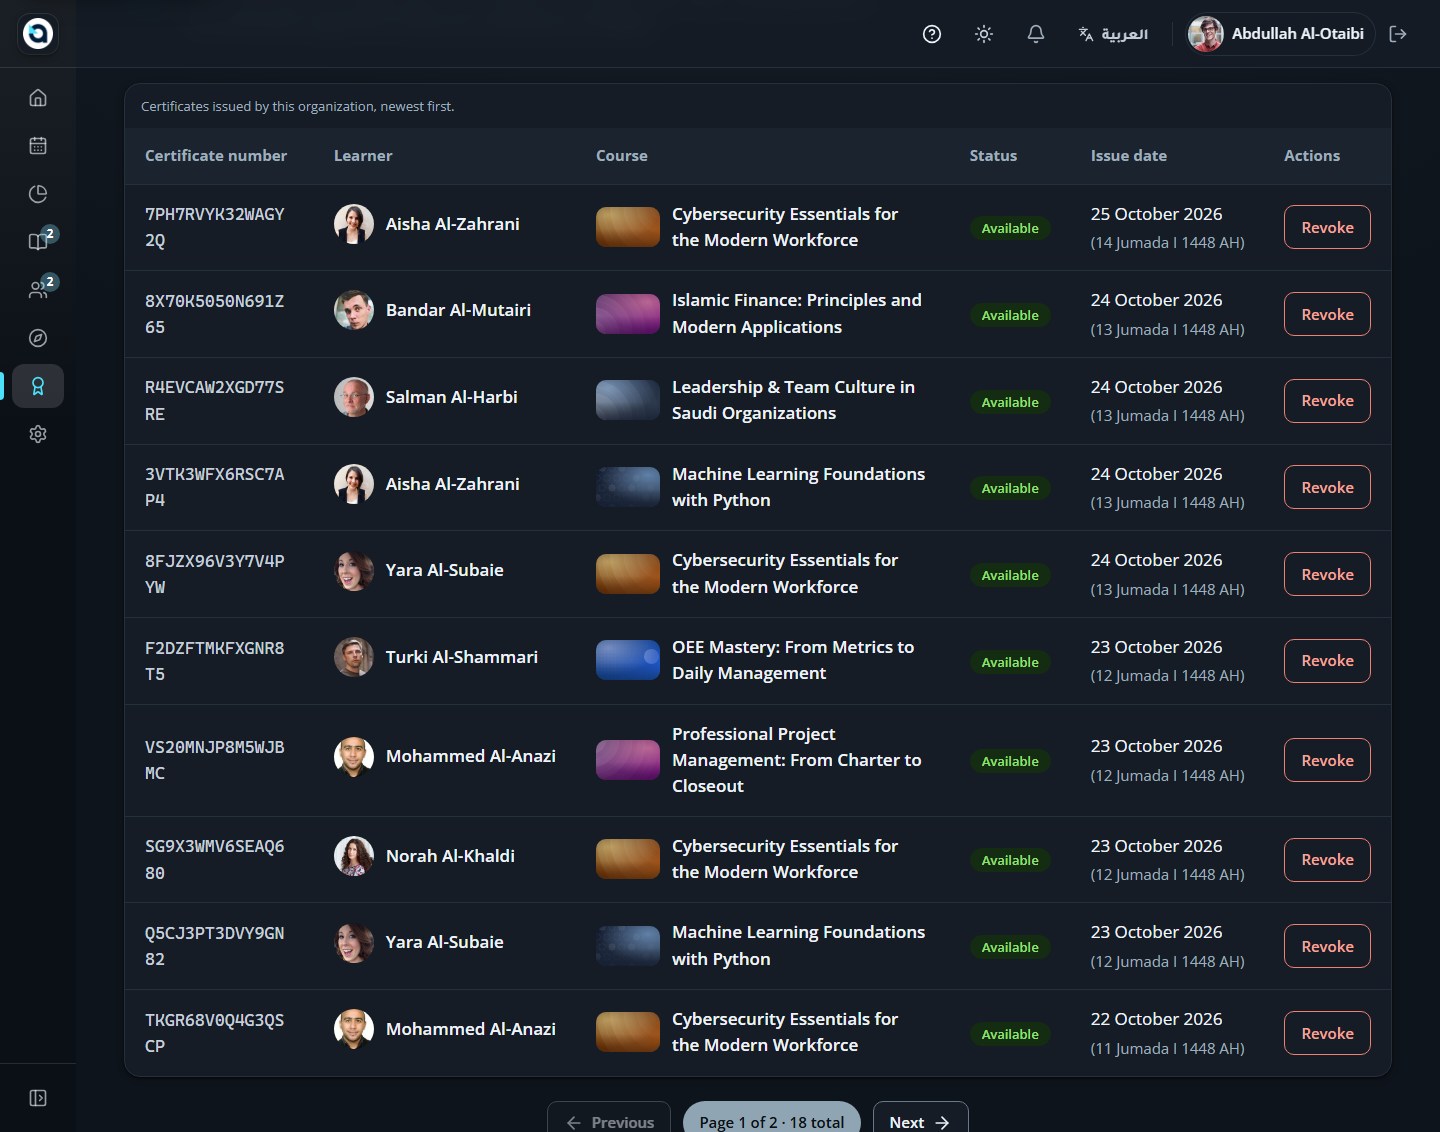Click the Certificate number column header
The image size is (1440, 1132).
point(216,156)
